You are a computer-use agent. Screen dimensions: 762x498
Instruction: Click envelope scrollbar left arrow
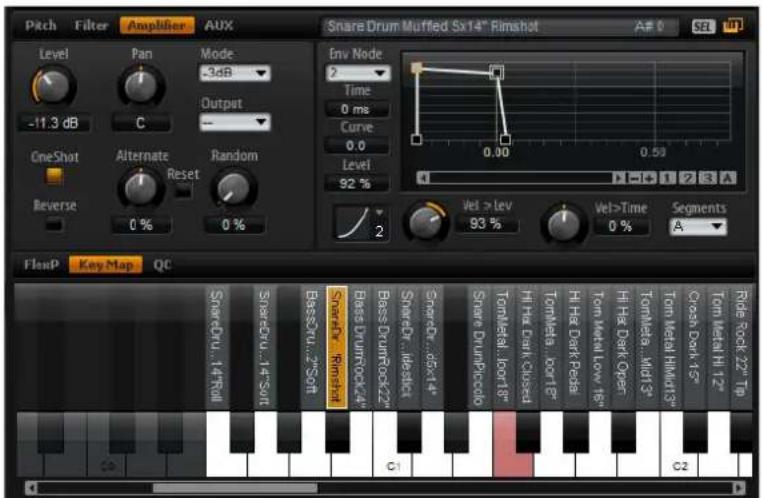coord(423,178)
